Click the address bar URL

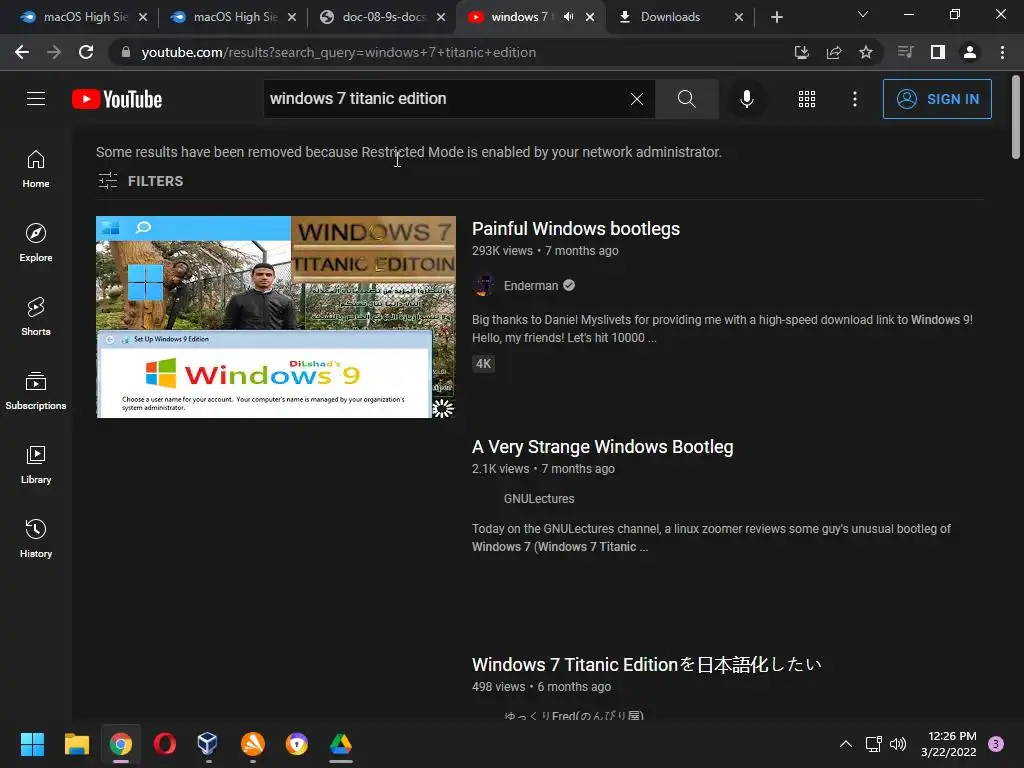338,52
